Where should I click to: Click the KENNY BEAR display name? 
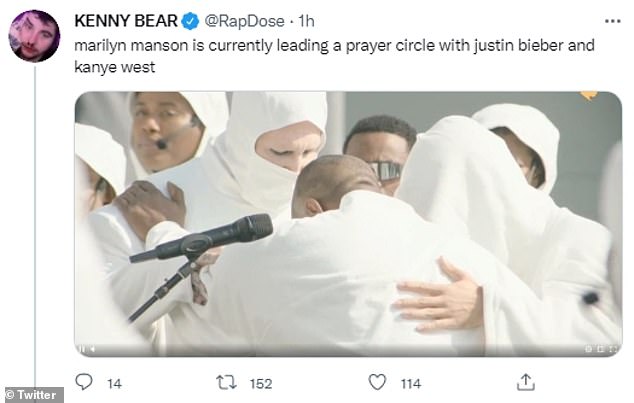127,22
